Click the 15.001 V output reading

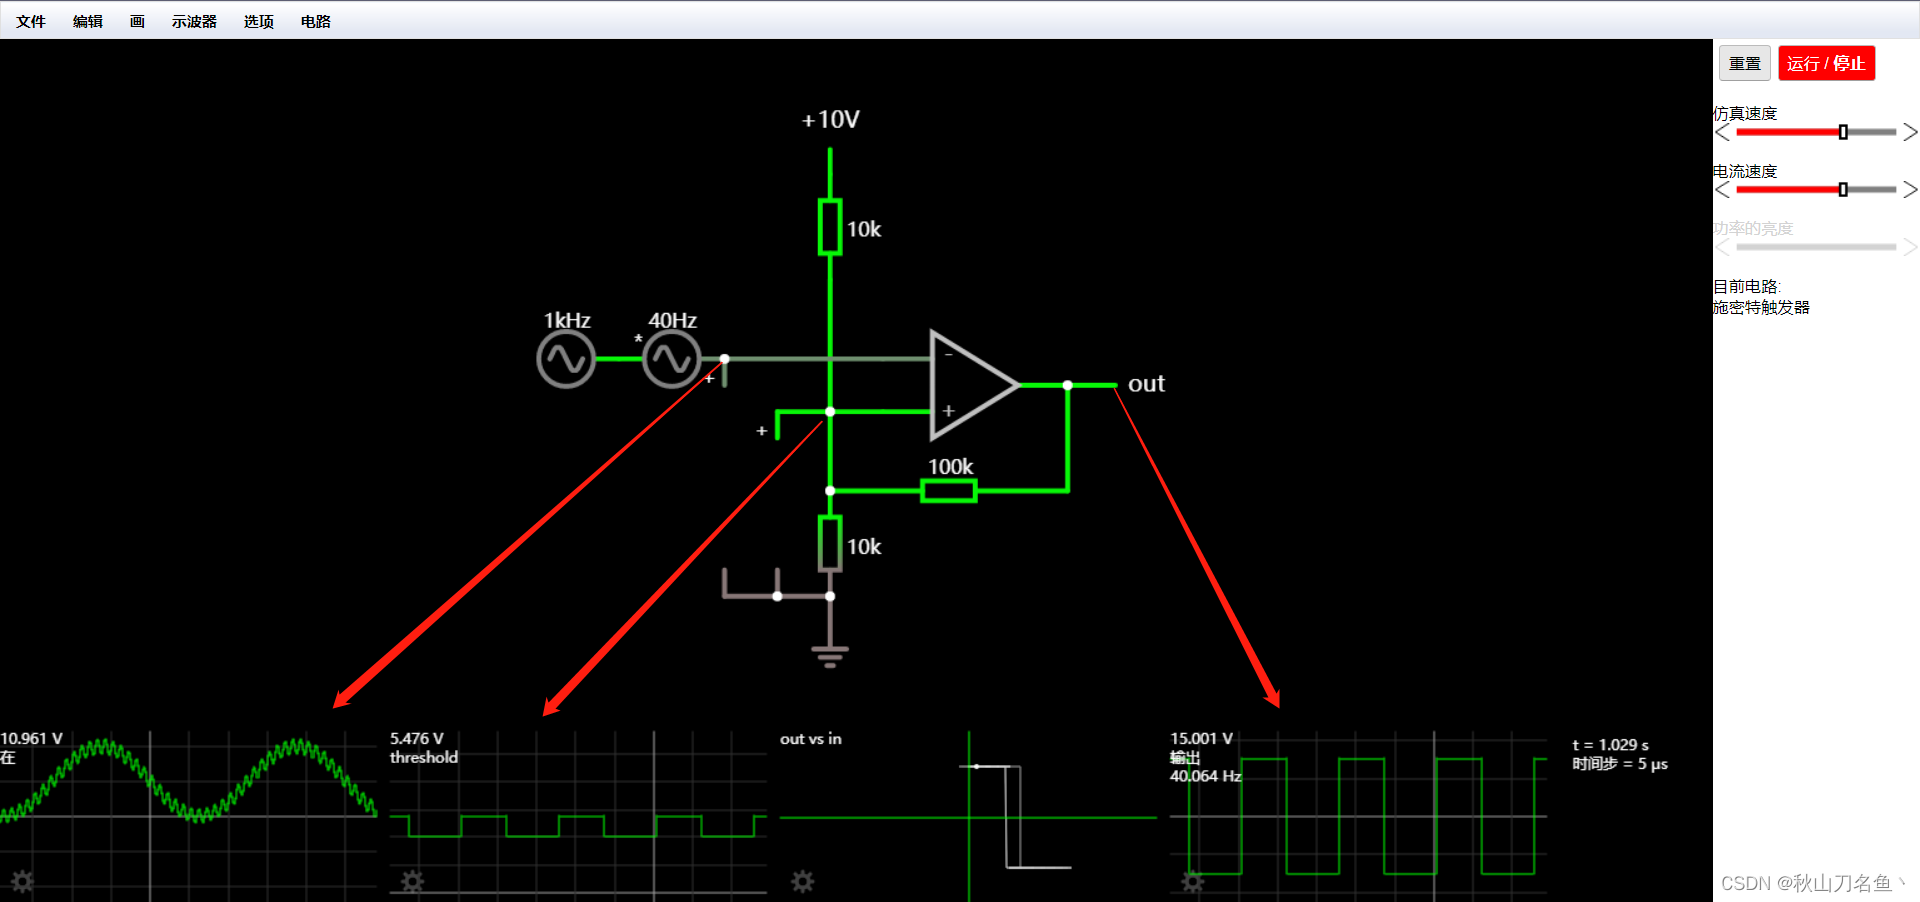click(1202, 739)
